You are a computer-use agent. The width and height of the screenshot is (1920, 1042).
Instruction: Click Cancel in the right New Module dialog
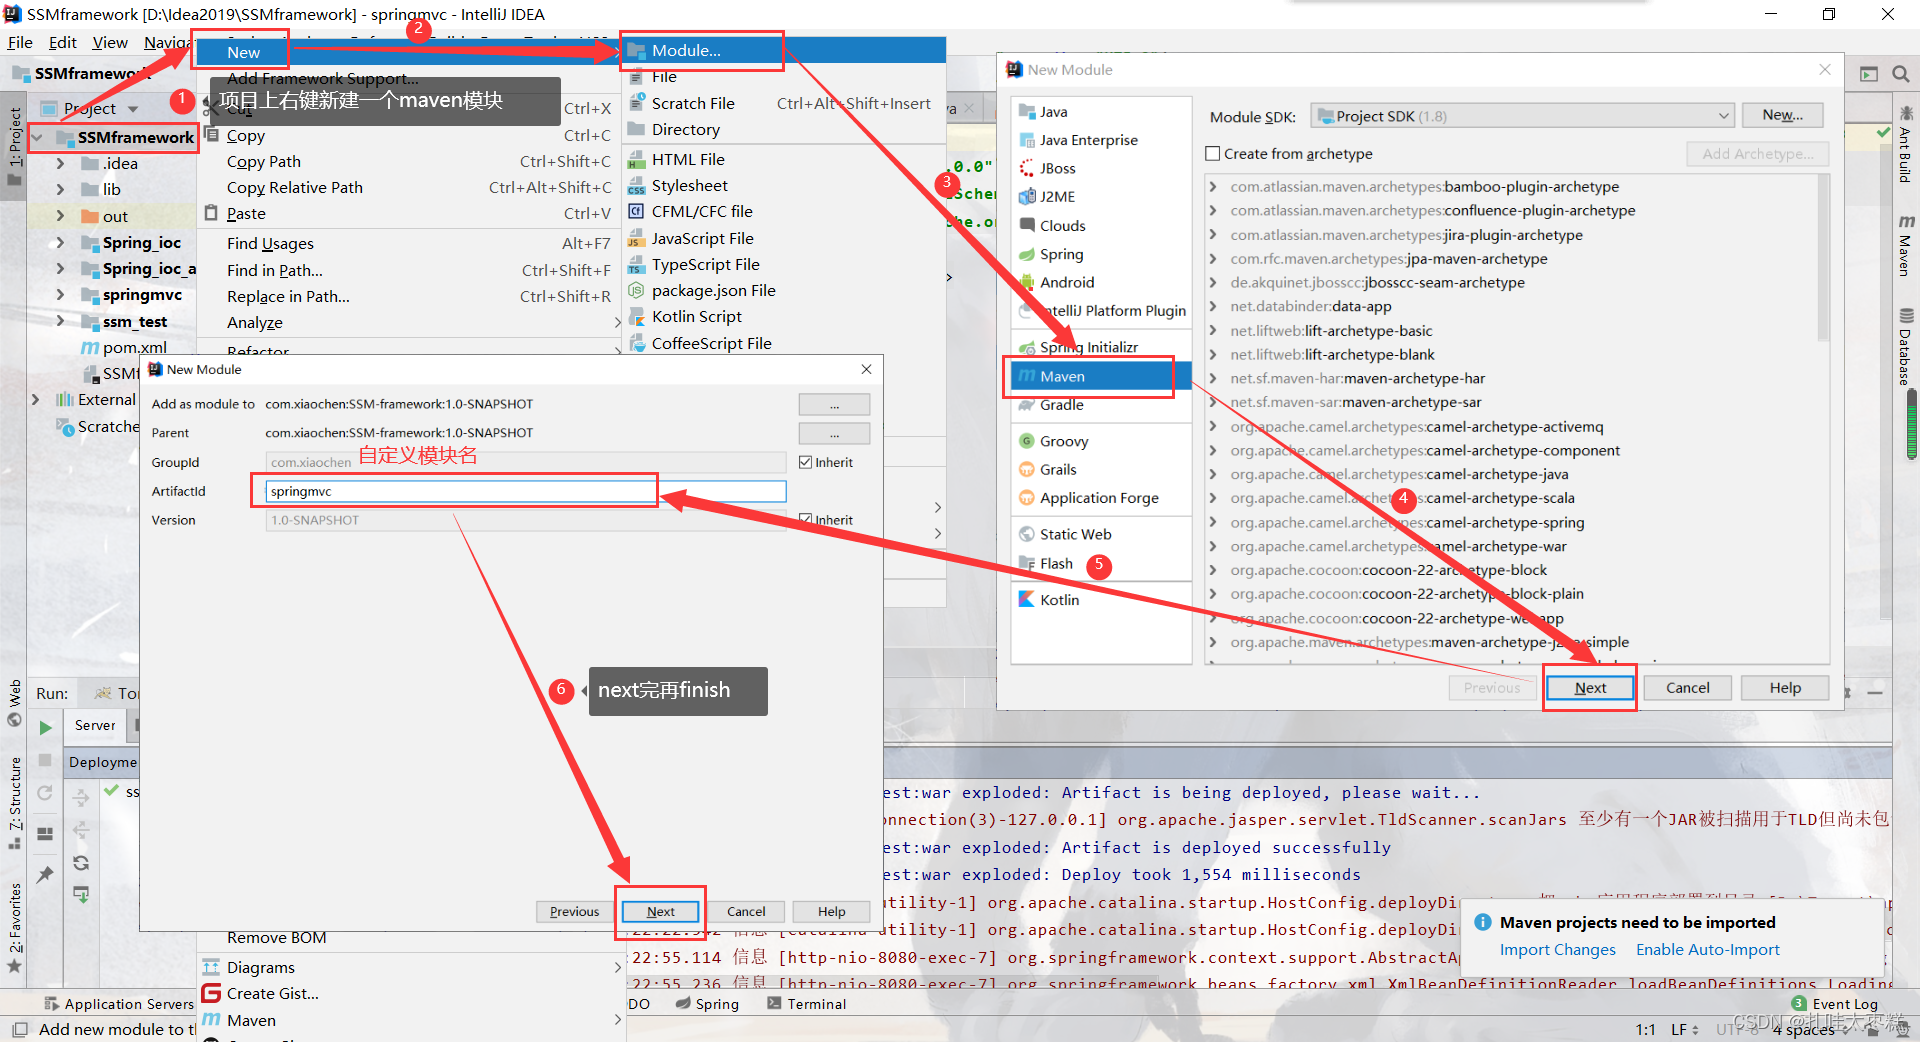coord(1688,688)
